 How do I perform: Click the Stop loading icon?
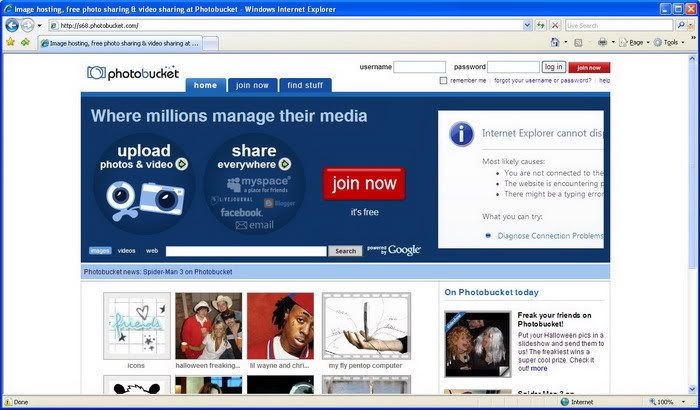click(x=554, y=25)
